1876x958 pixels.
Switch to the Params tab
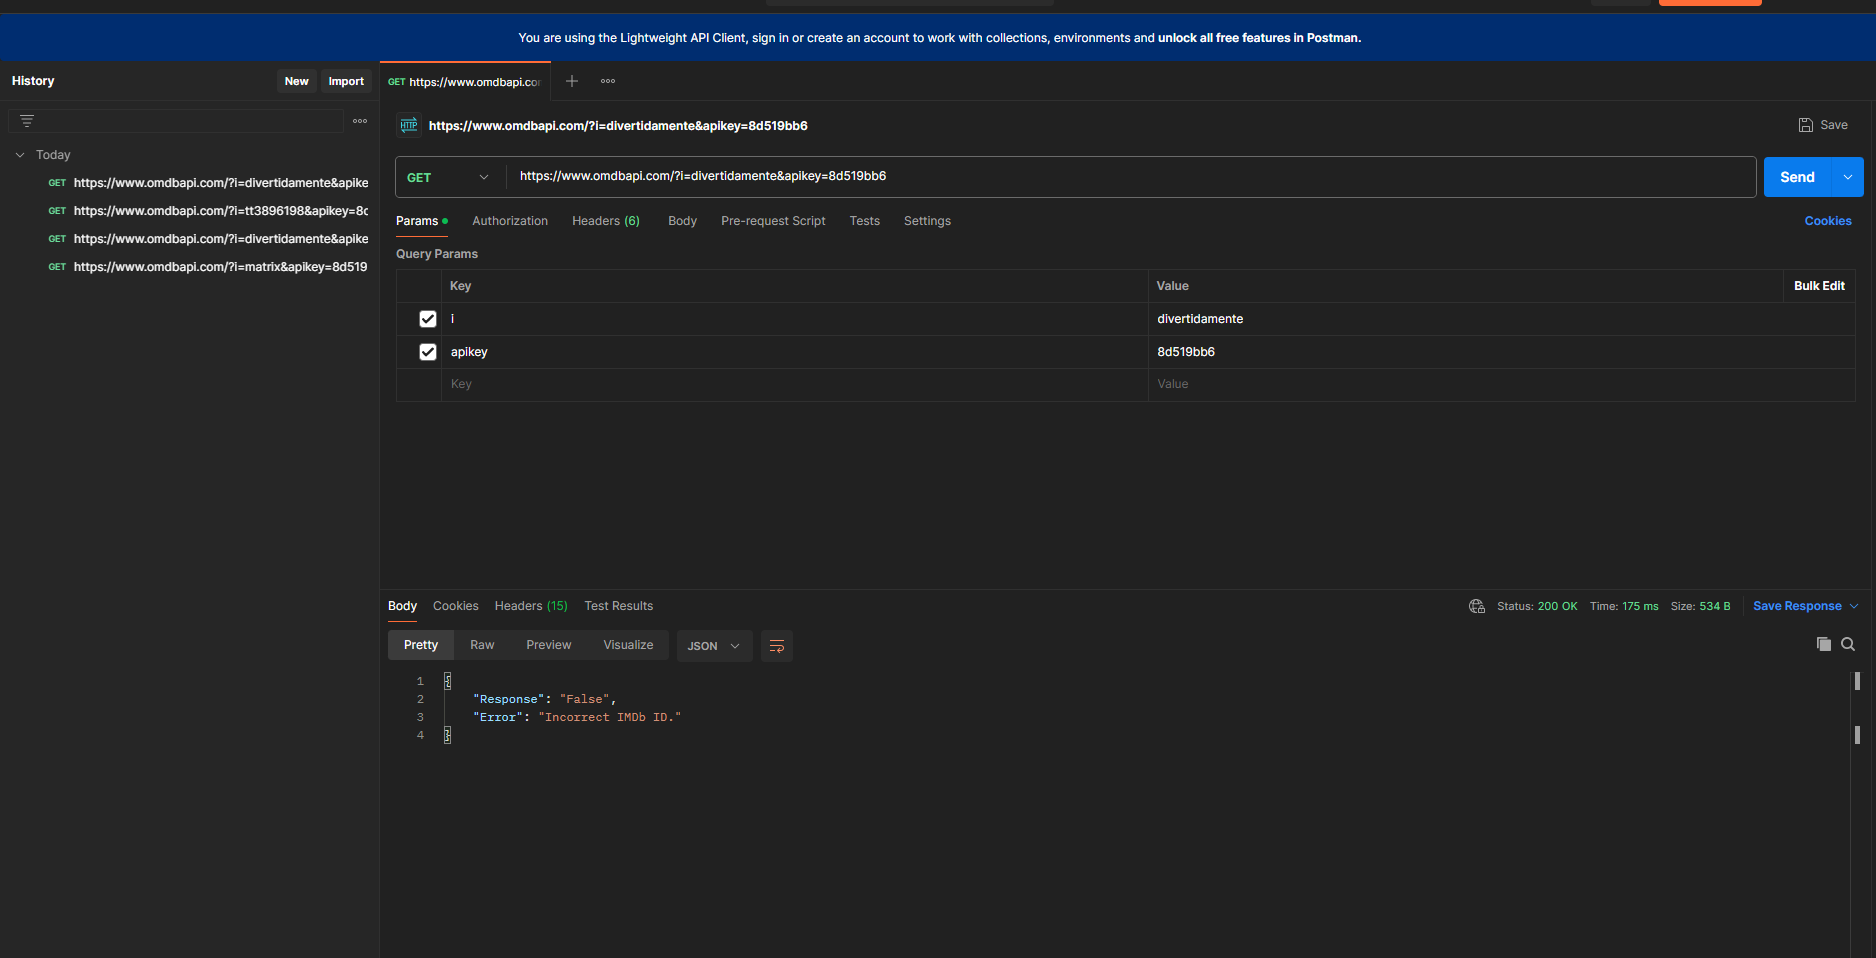tap(421, 221)
